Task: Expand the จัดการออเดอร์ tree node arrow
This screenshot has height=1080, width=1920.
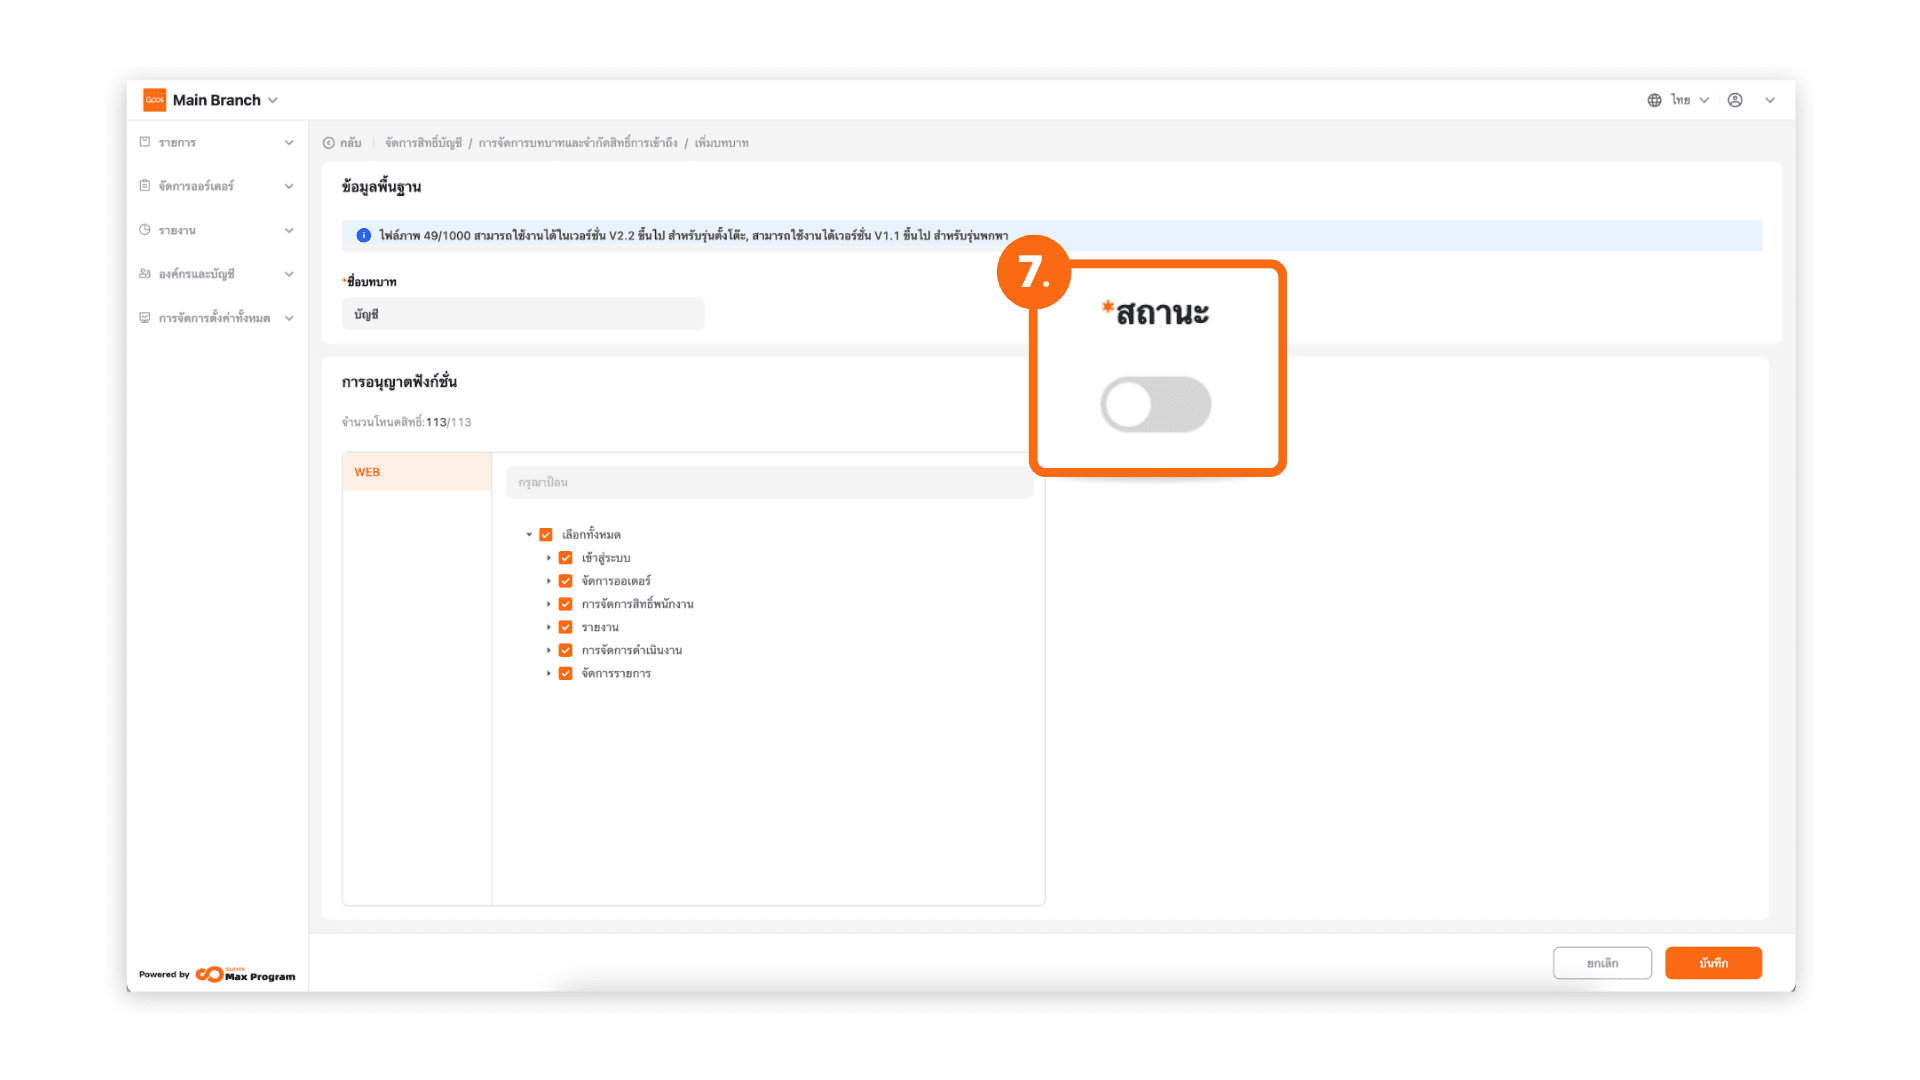Action: point(549,581)
